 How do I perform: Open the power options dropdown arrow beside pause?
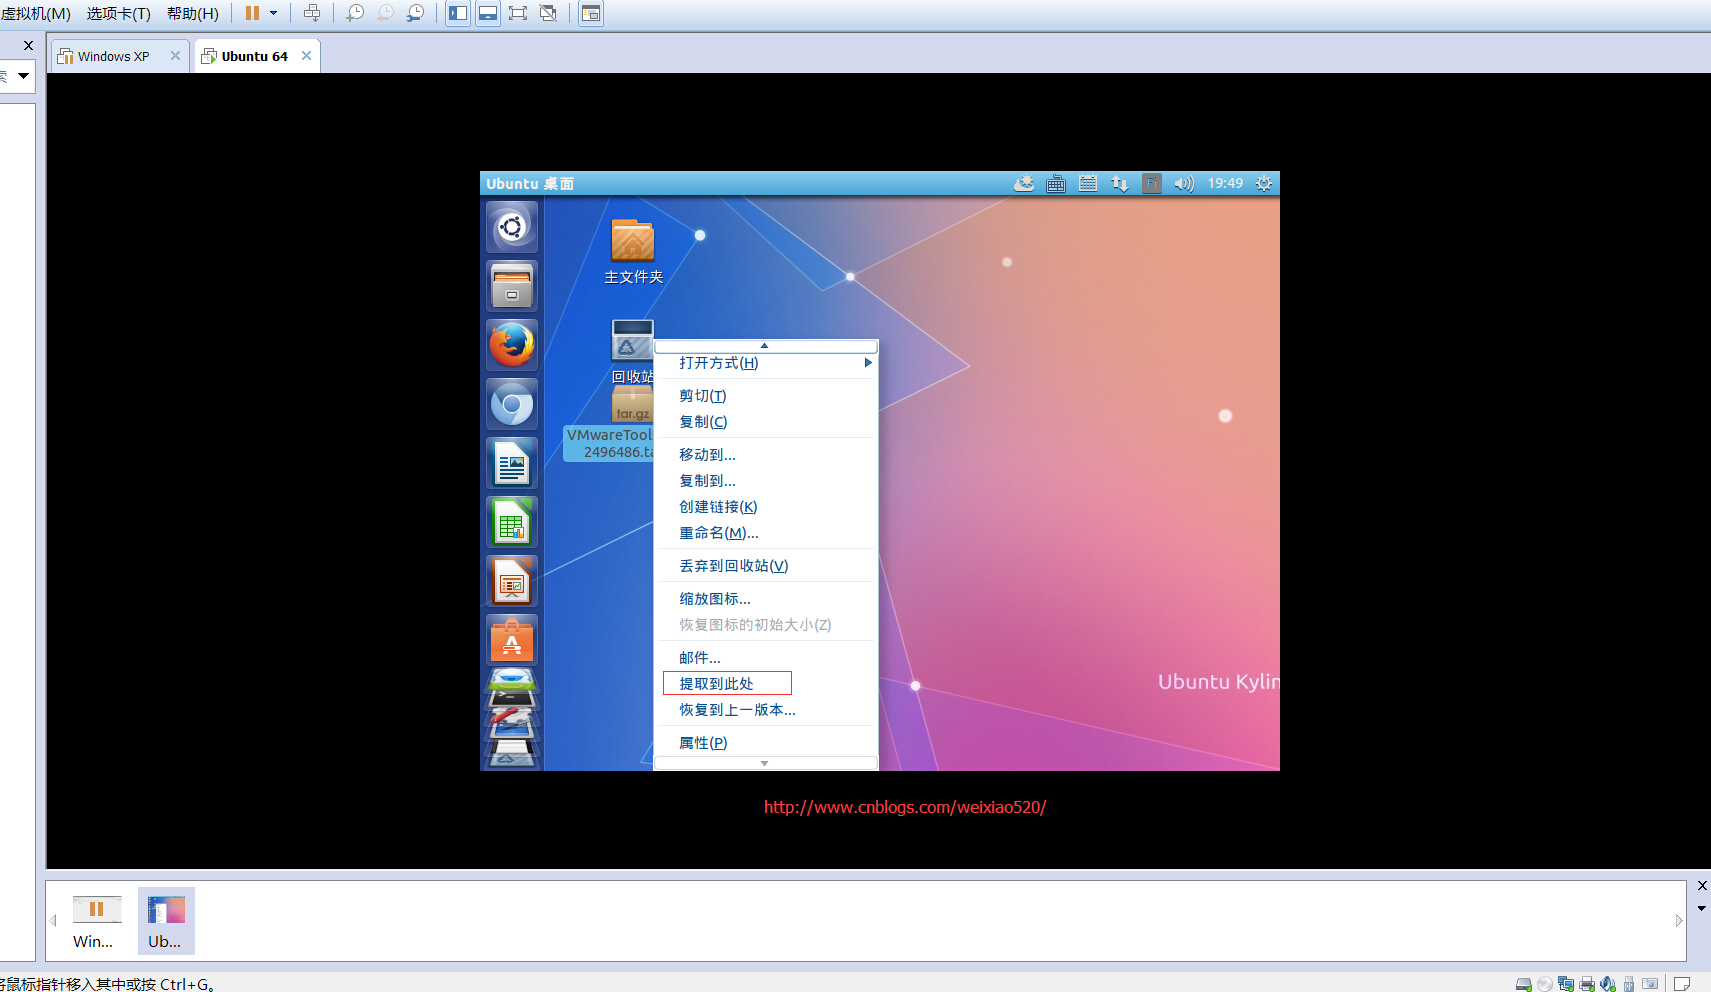tap(273, 13)
